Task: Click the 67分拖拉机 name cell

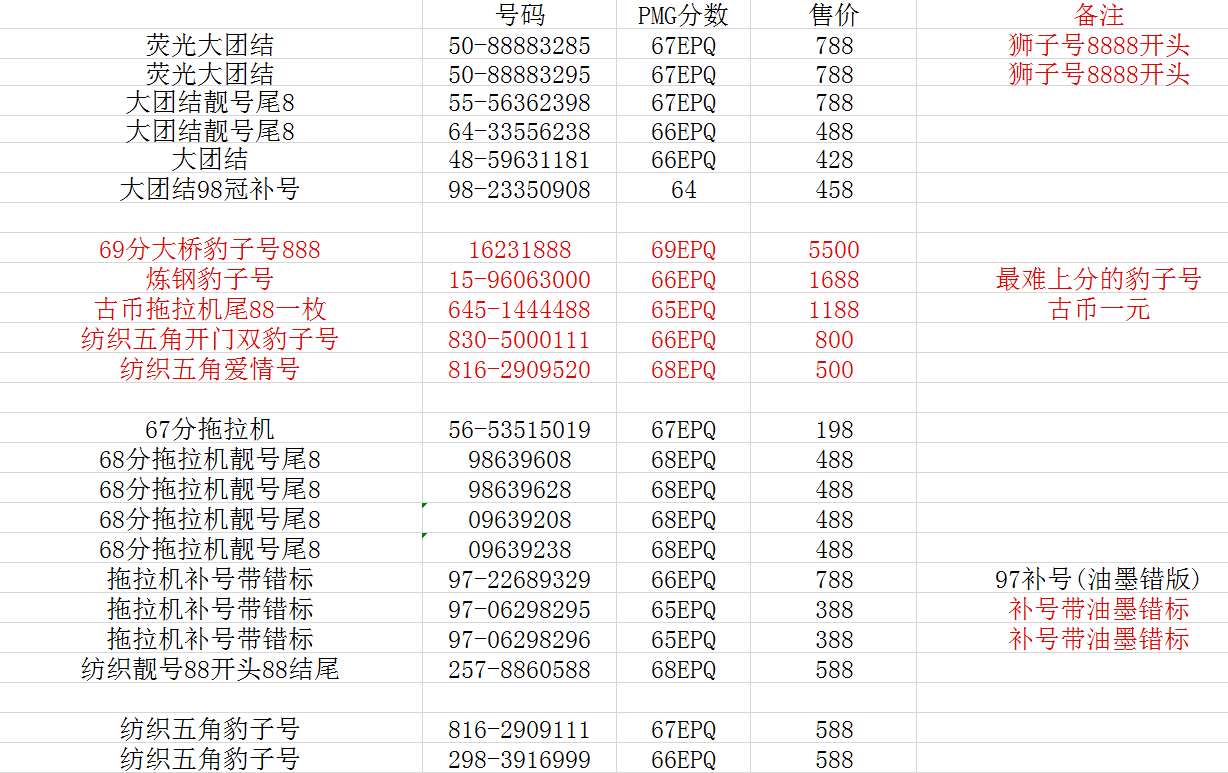Action: [x=210, y=429]
